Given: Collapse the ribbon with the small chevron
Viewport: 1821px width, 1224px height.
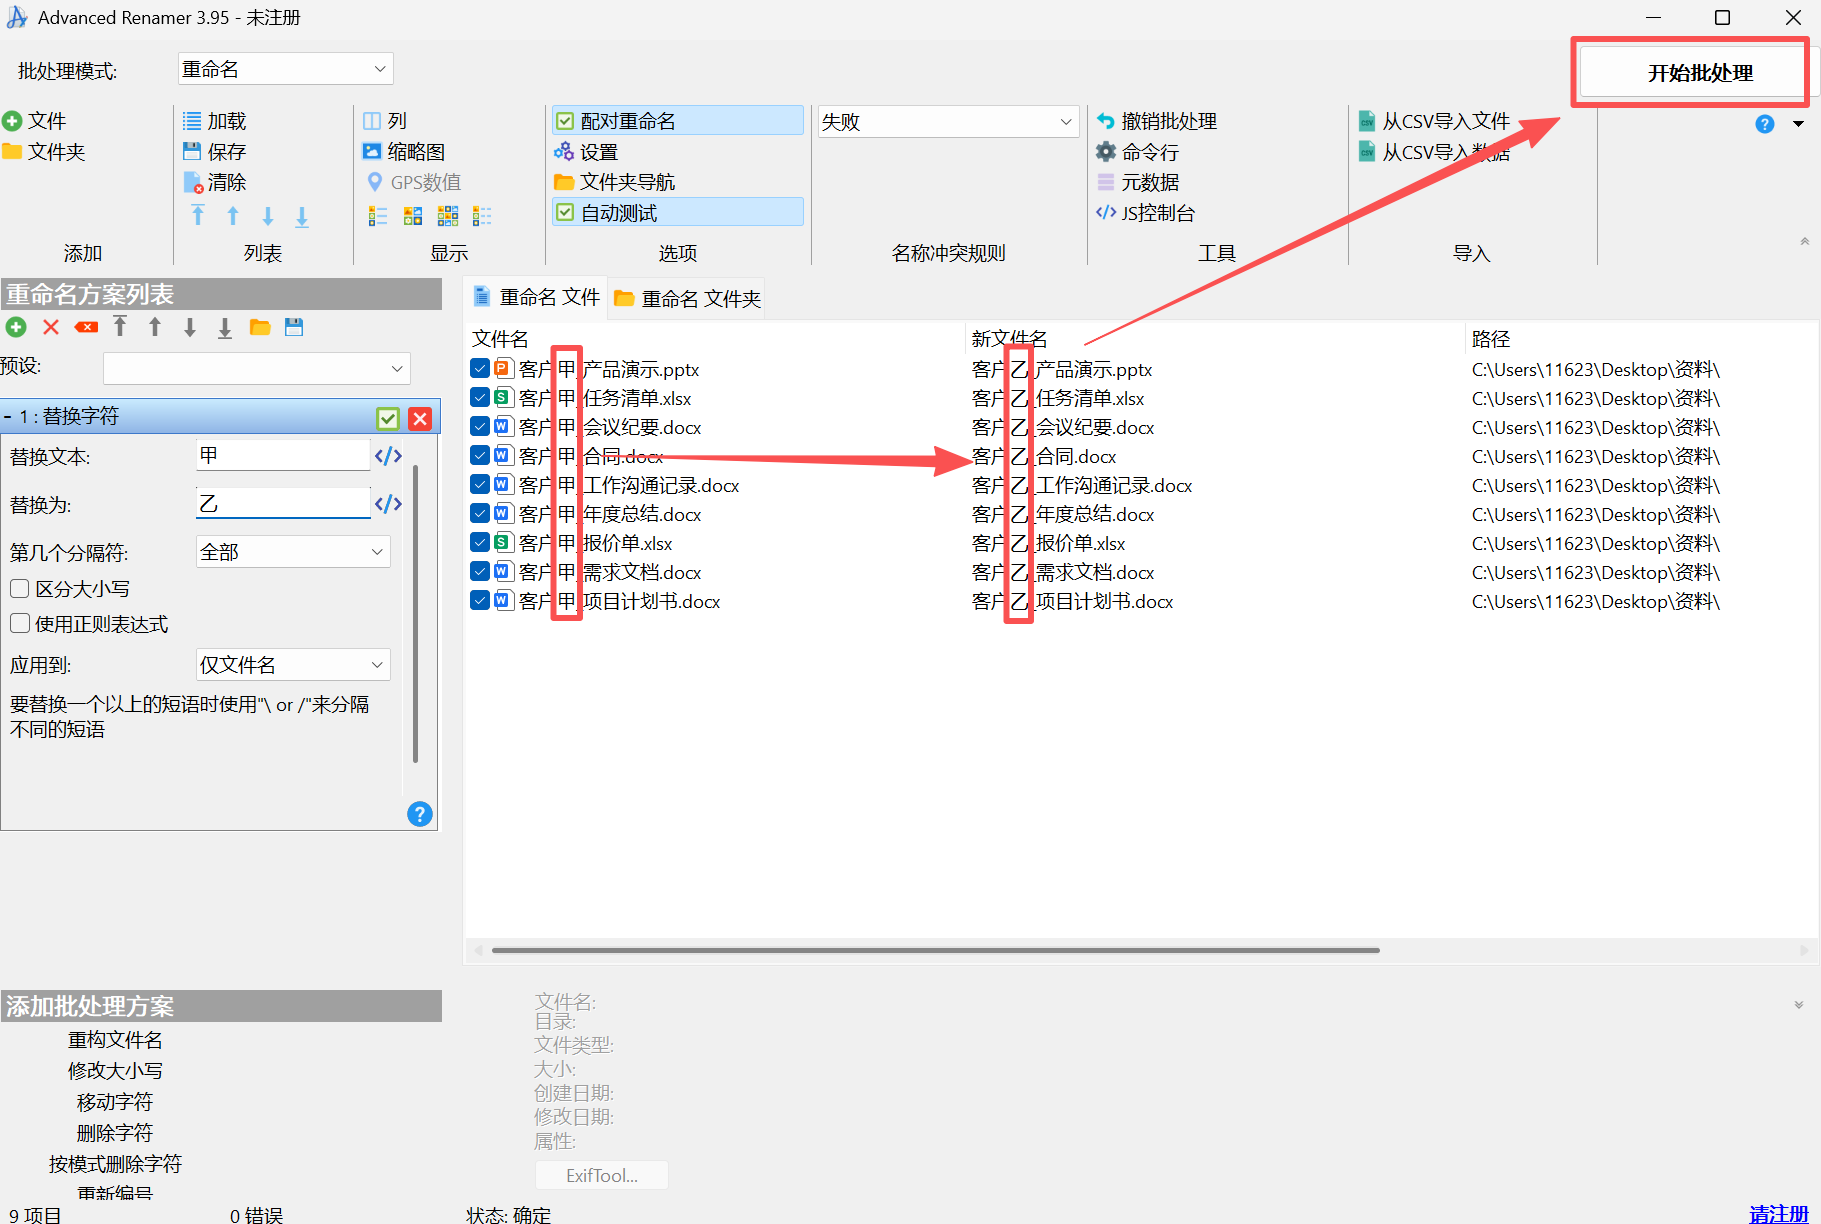Looking at the screenshot, I should [1805, 241].
